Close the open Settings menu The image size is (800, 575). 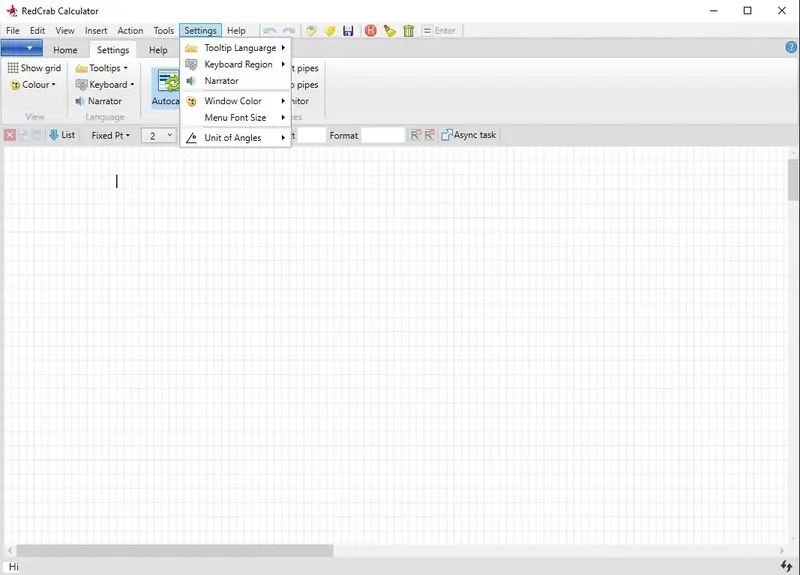pos(201,31)
